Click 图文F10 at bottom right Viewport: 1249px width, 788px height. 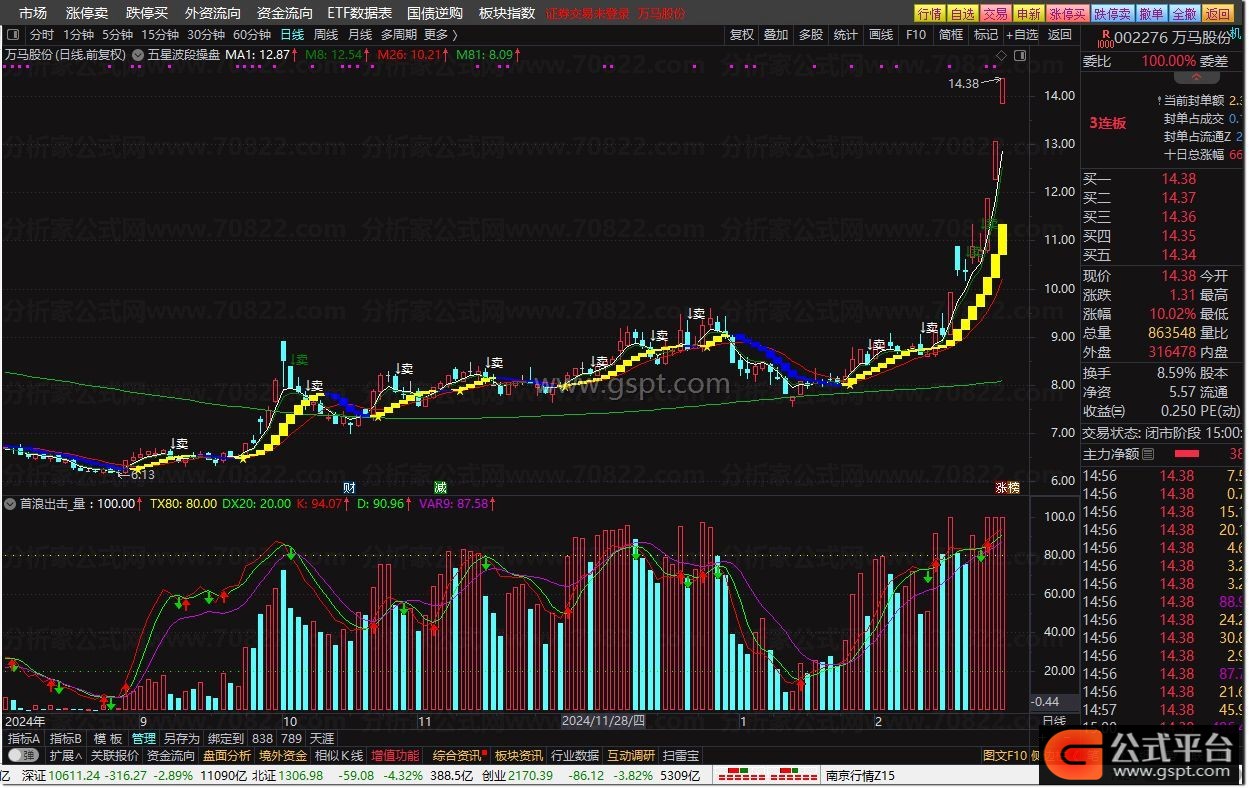[1004, 756]
